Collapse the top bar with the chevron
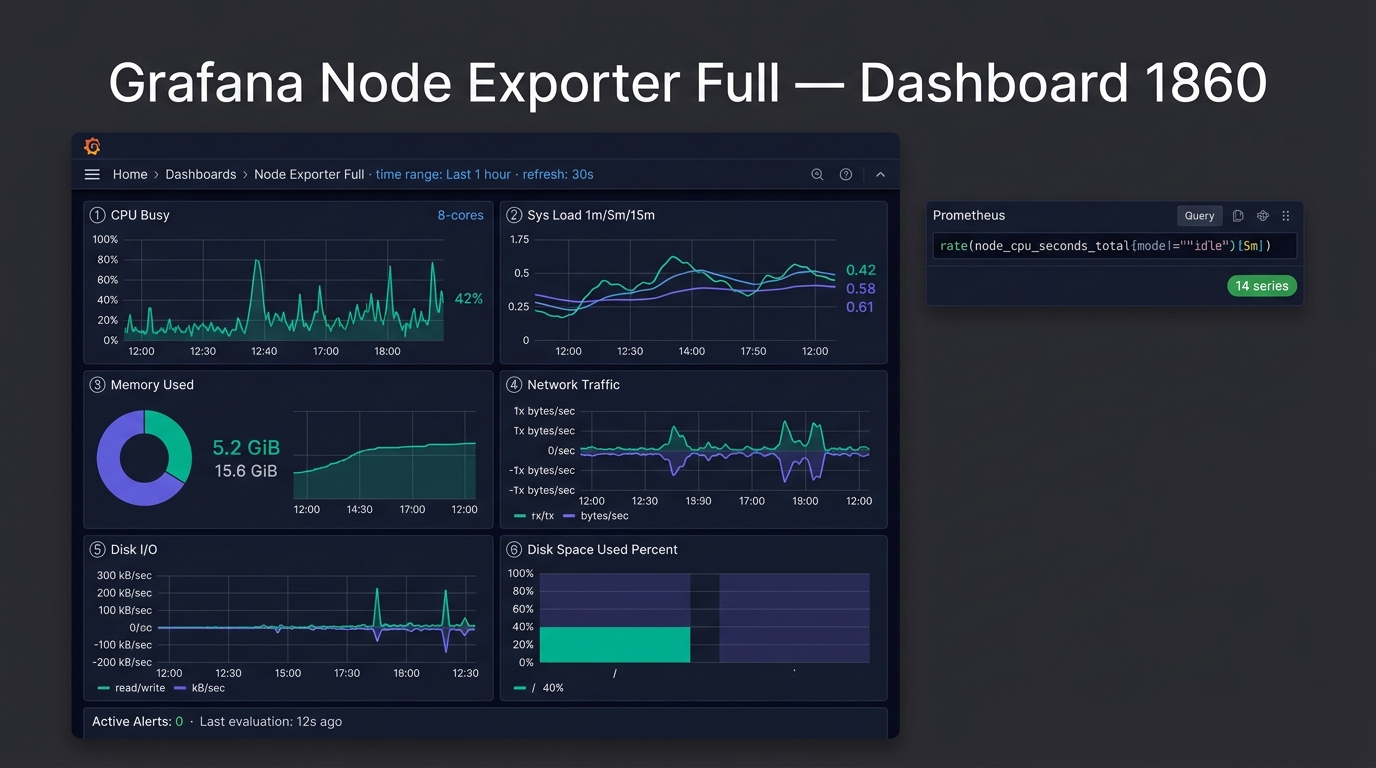Screen dimensions: 1376x768 click(880, 174)
